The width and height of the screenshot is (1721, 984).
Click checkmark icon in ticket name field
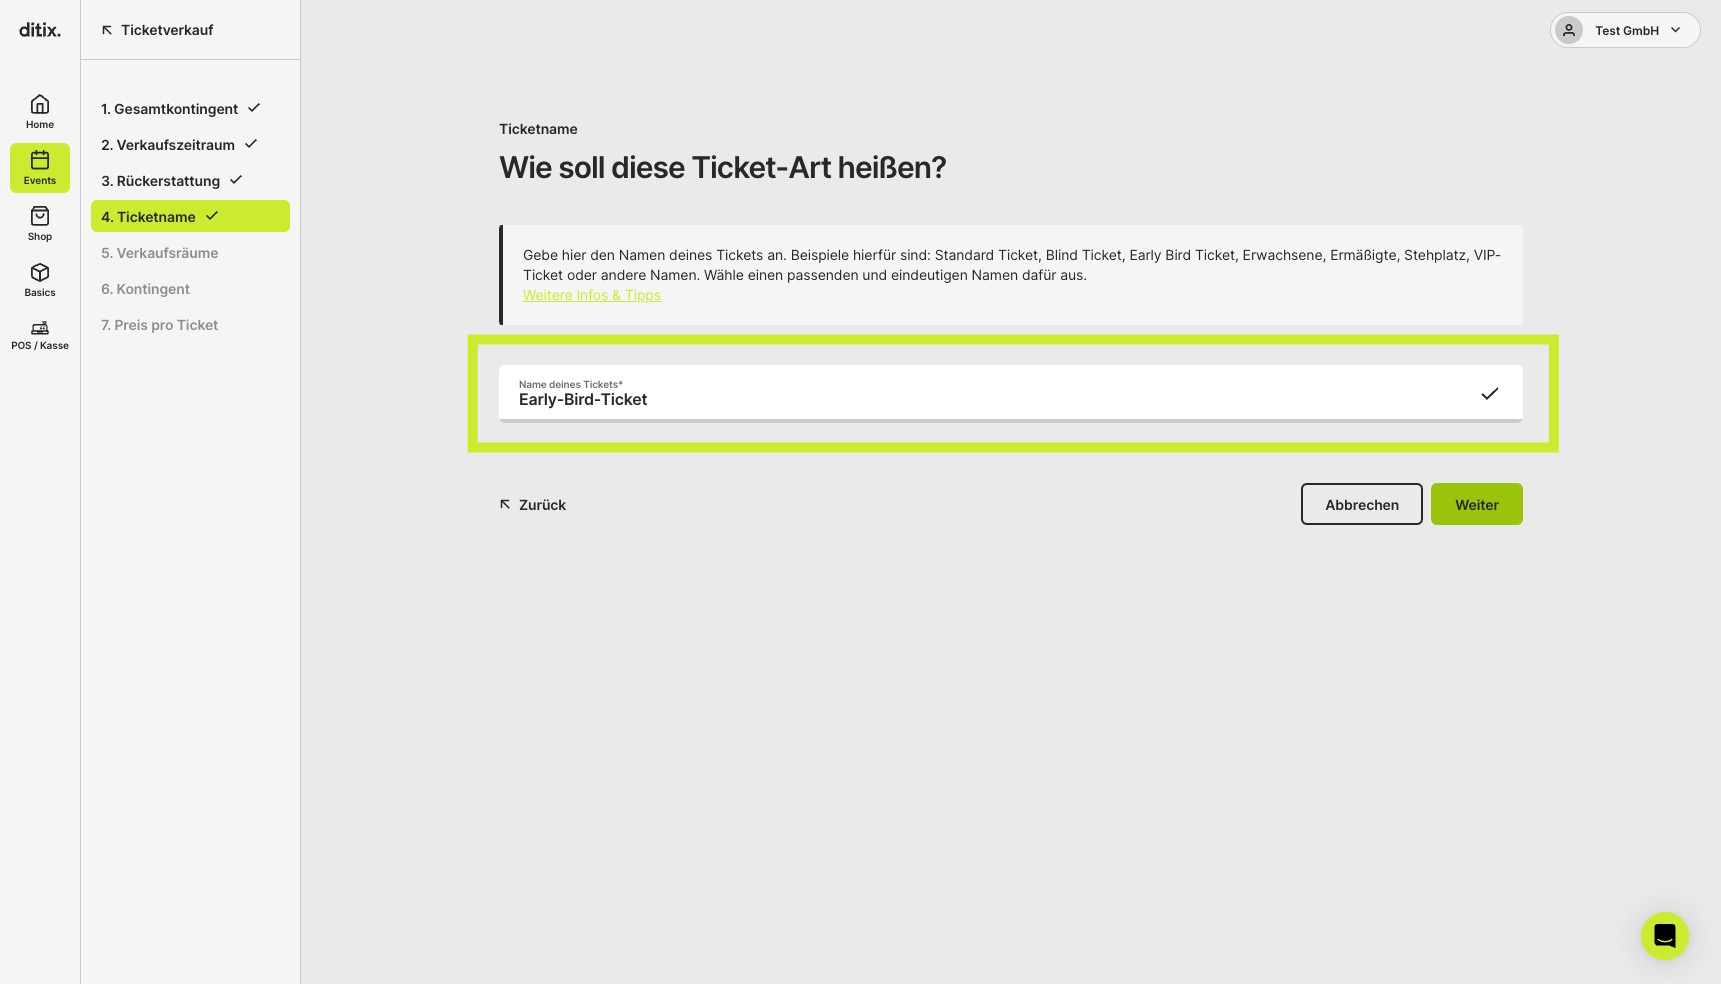click(1490, 394)
